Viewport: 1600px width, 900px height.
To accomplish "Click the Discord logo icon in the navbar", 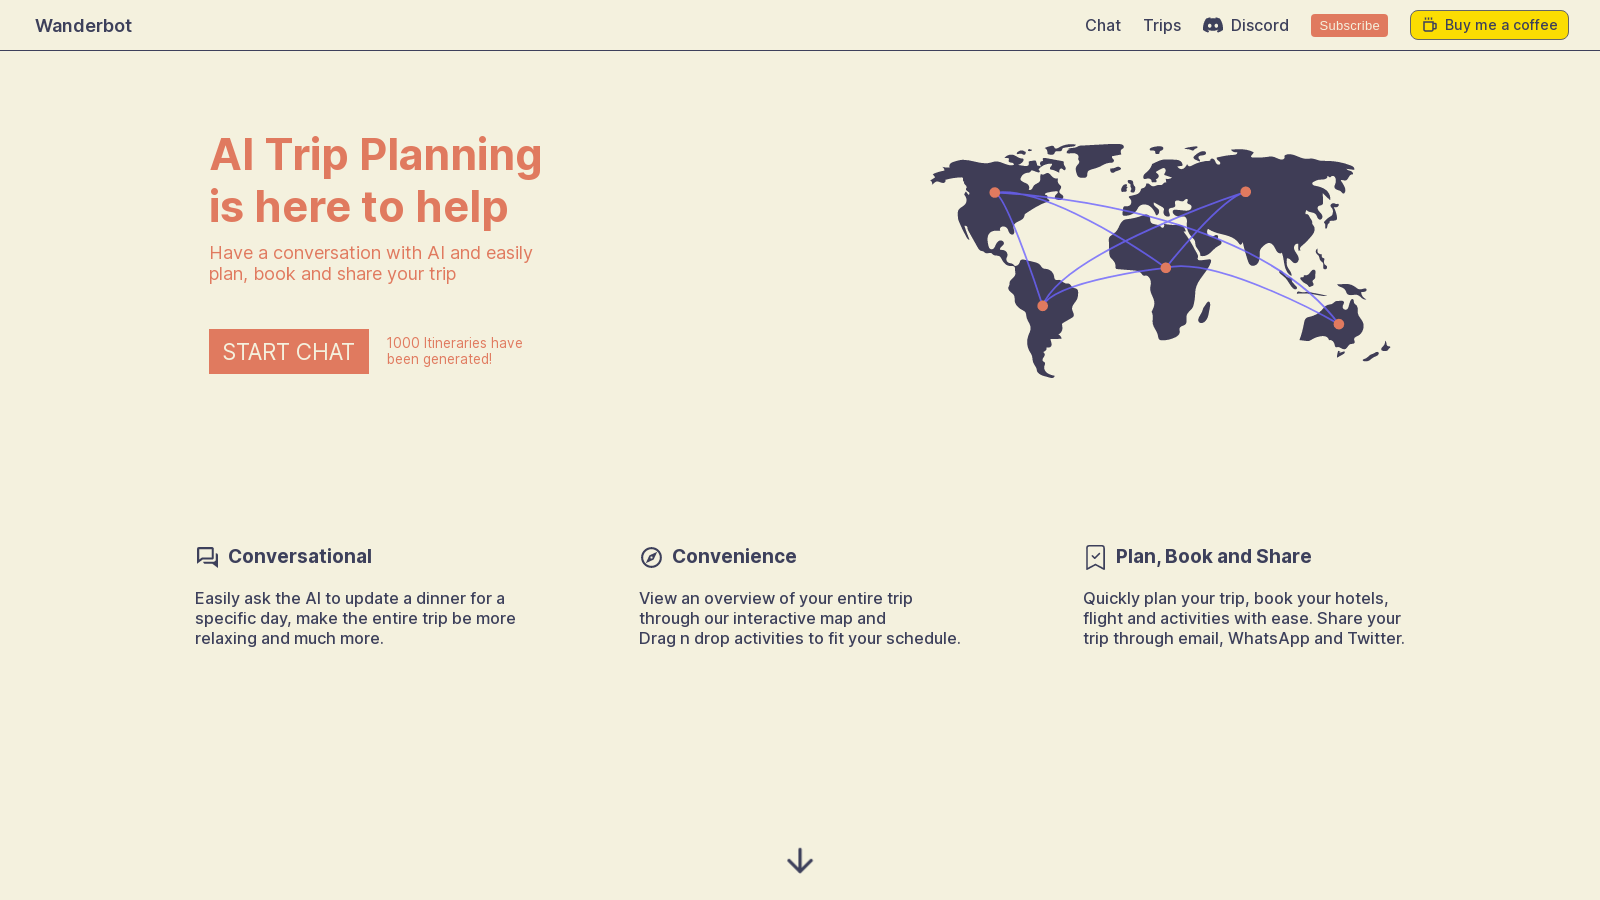I will [1212, 25].
